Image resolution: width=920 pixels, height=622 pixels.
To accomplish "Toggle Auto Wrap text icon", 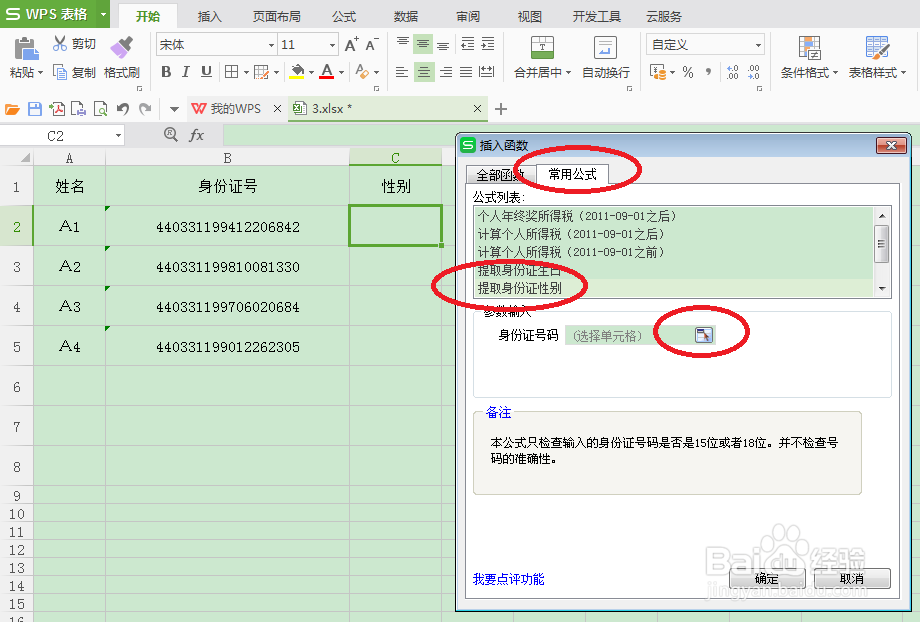I will (605, 48).
